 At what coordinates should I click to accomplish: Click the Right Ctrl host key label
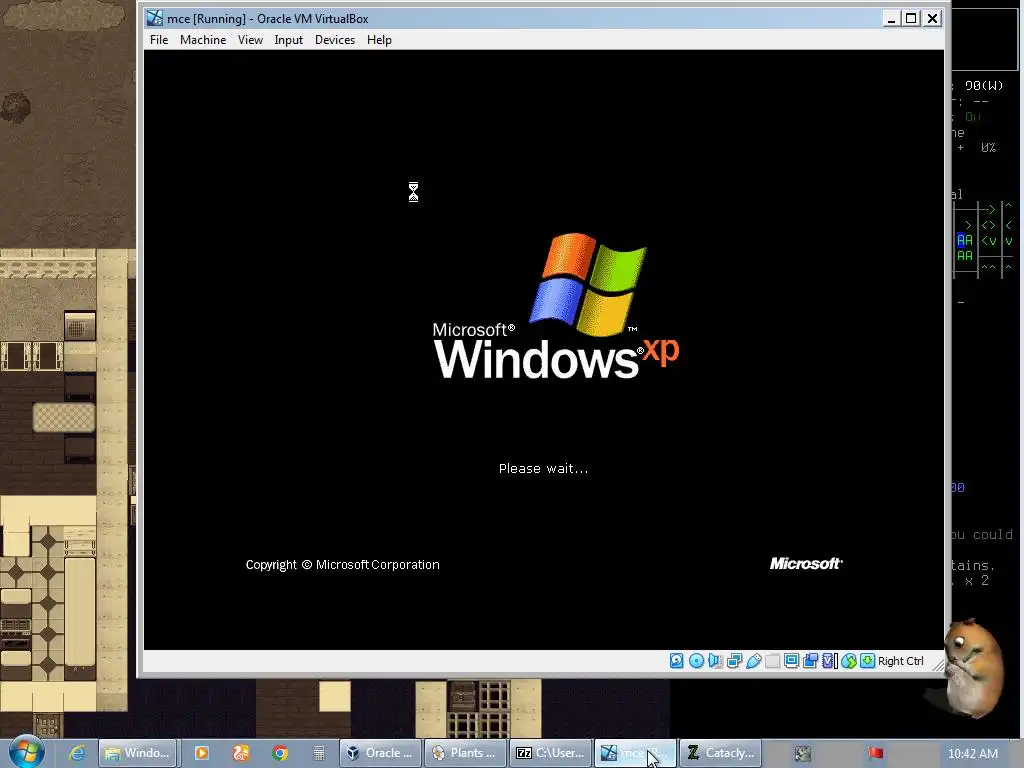[x=901, y=661]
